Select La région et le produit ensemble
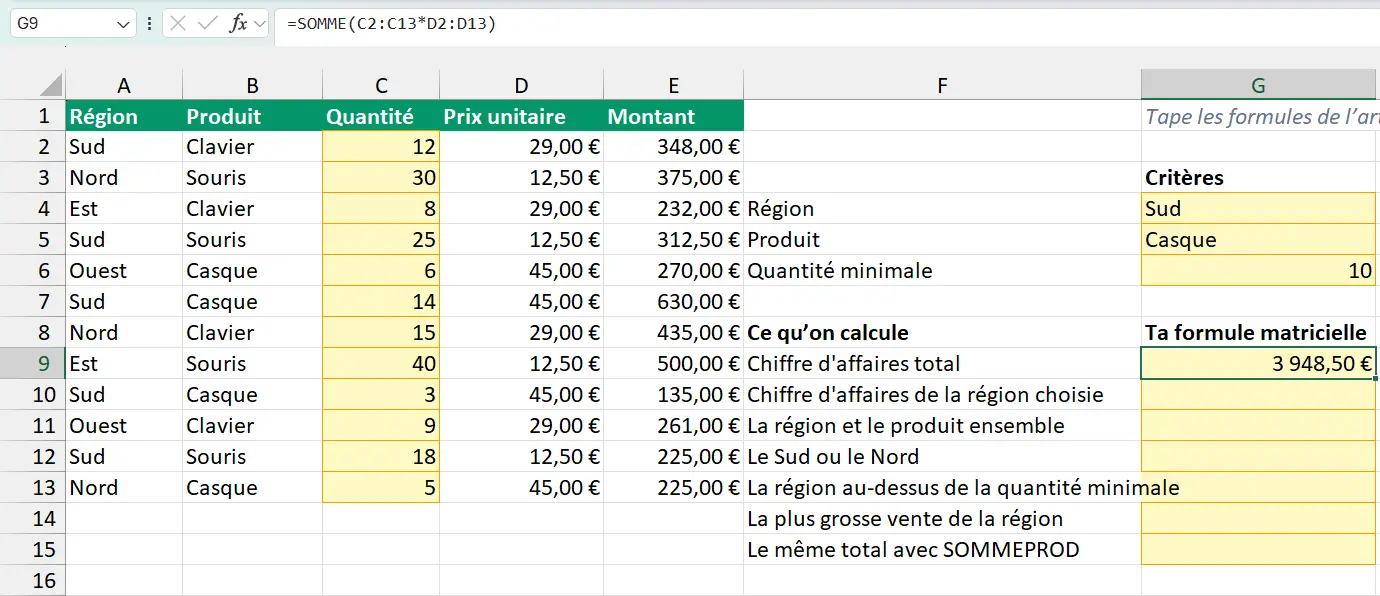1380x596 pixels. coord(942,426)
